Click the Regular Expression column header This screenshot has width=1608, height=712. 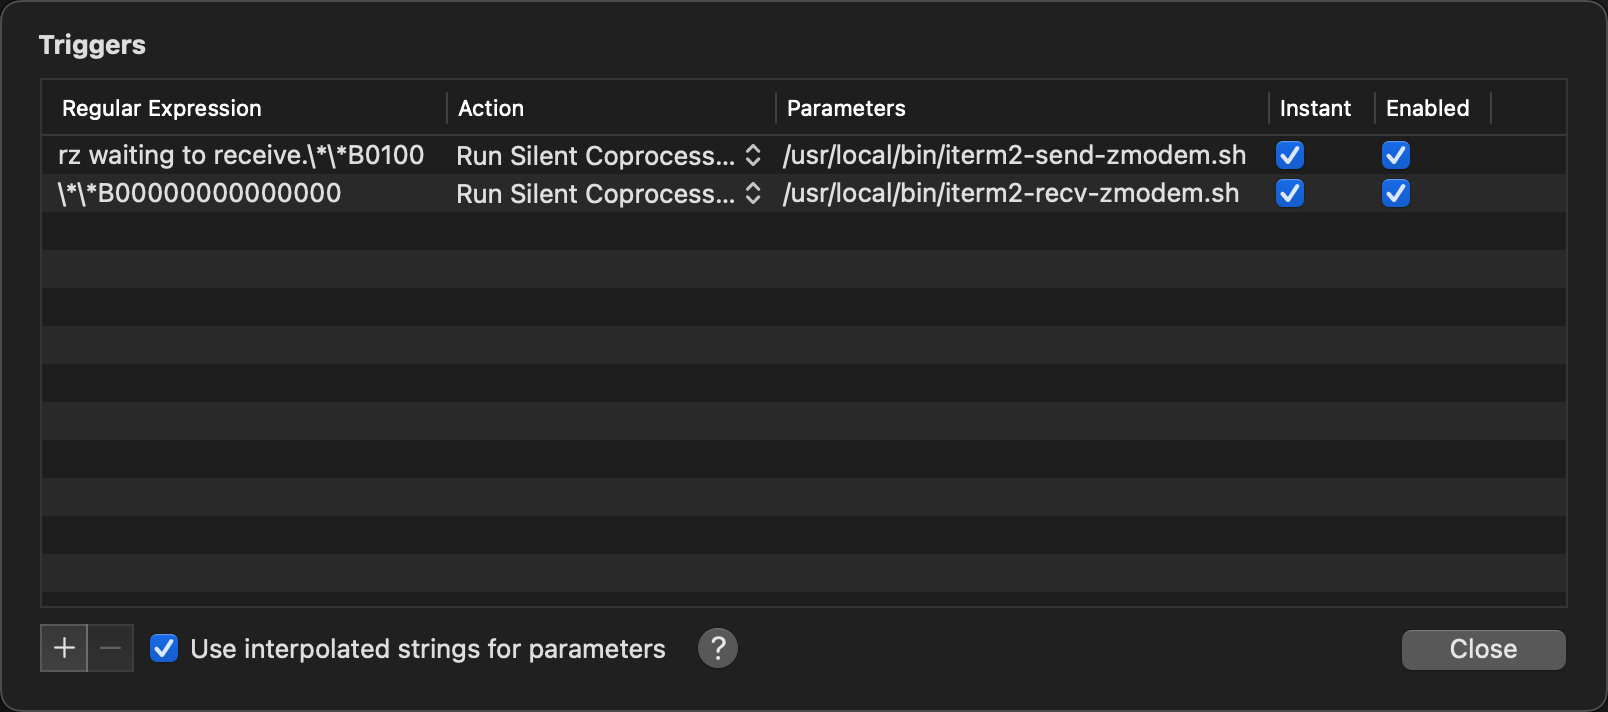(x=161, y=108)
